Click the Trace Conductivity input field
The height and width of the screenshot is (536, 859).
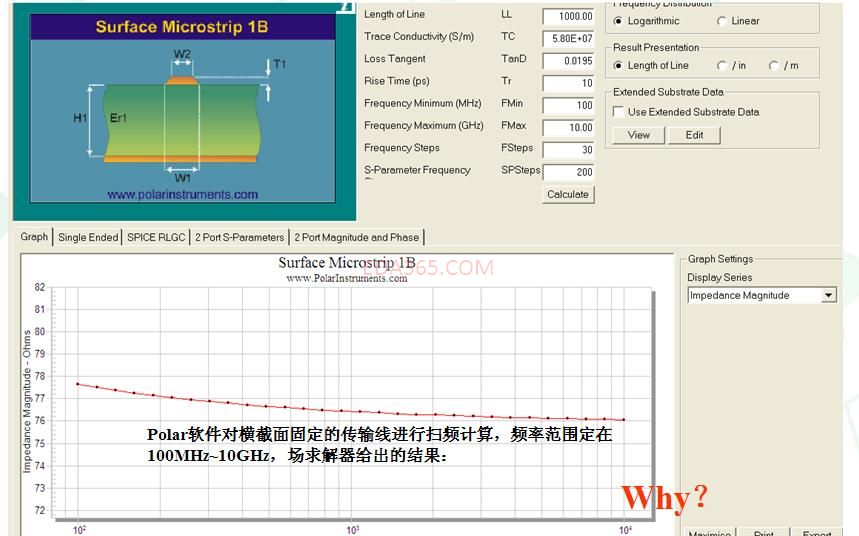click(x=568, y=38)
